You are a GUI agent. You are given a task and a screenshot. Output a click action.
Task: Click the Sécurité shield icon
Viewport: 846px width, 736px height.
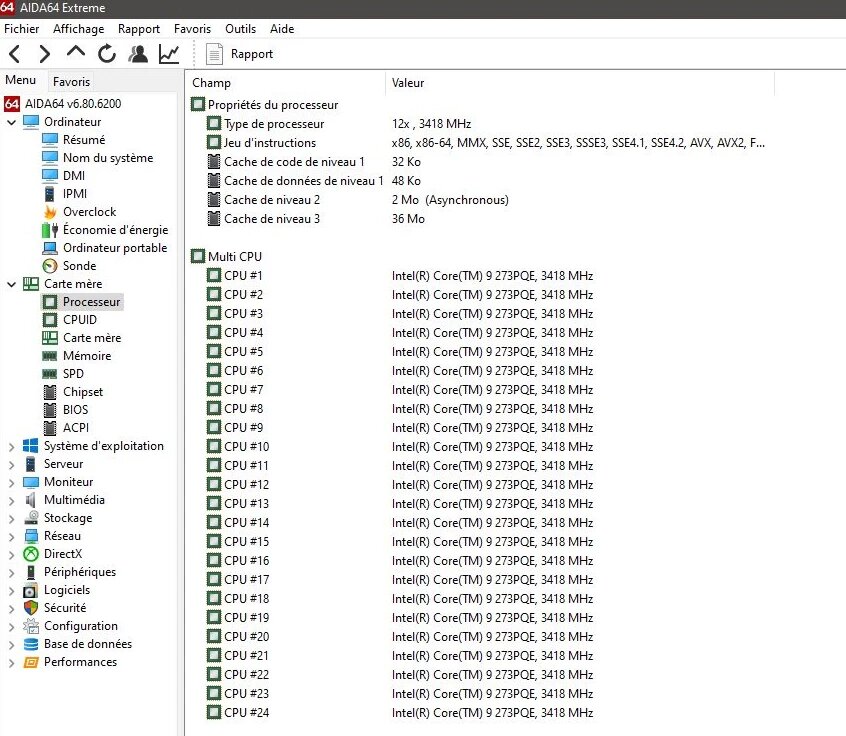31,608
